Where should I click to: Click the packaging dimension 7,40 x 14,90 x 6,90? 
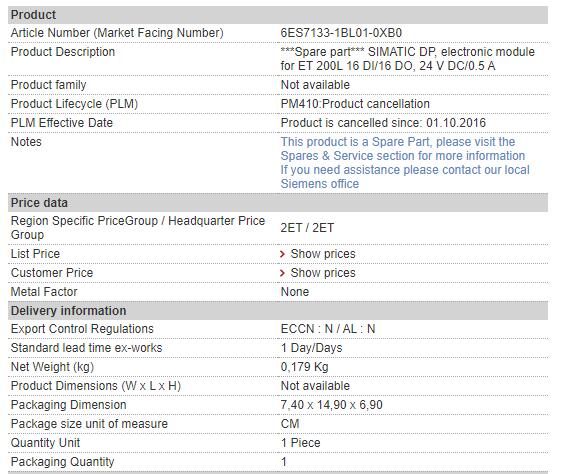click(x=332, y=405)
